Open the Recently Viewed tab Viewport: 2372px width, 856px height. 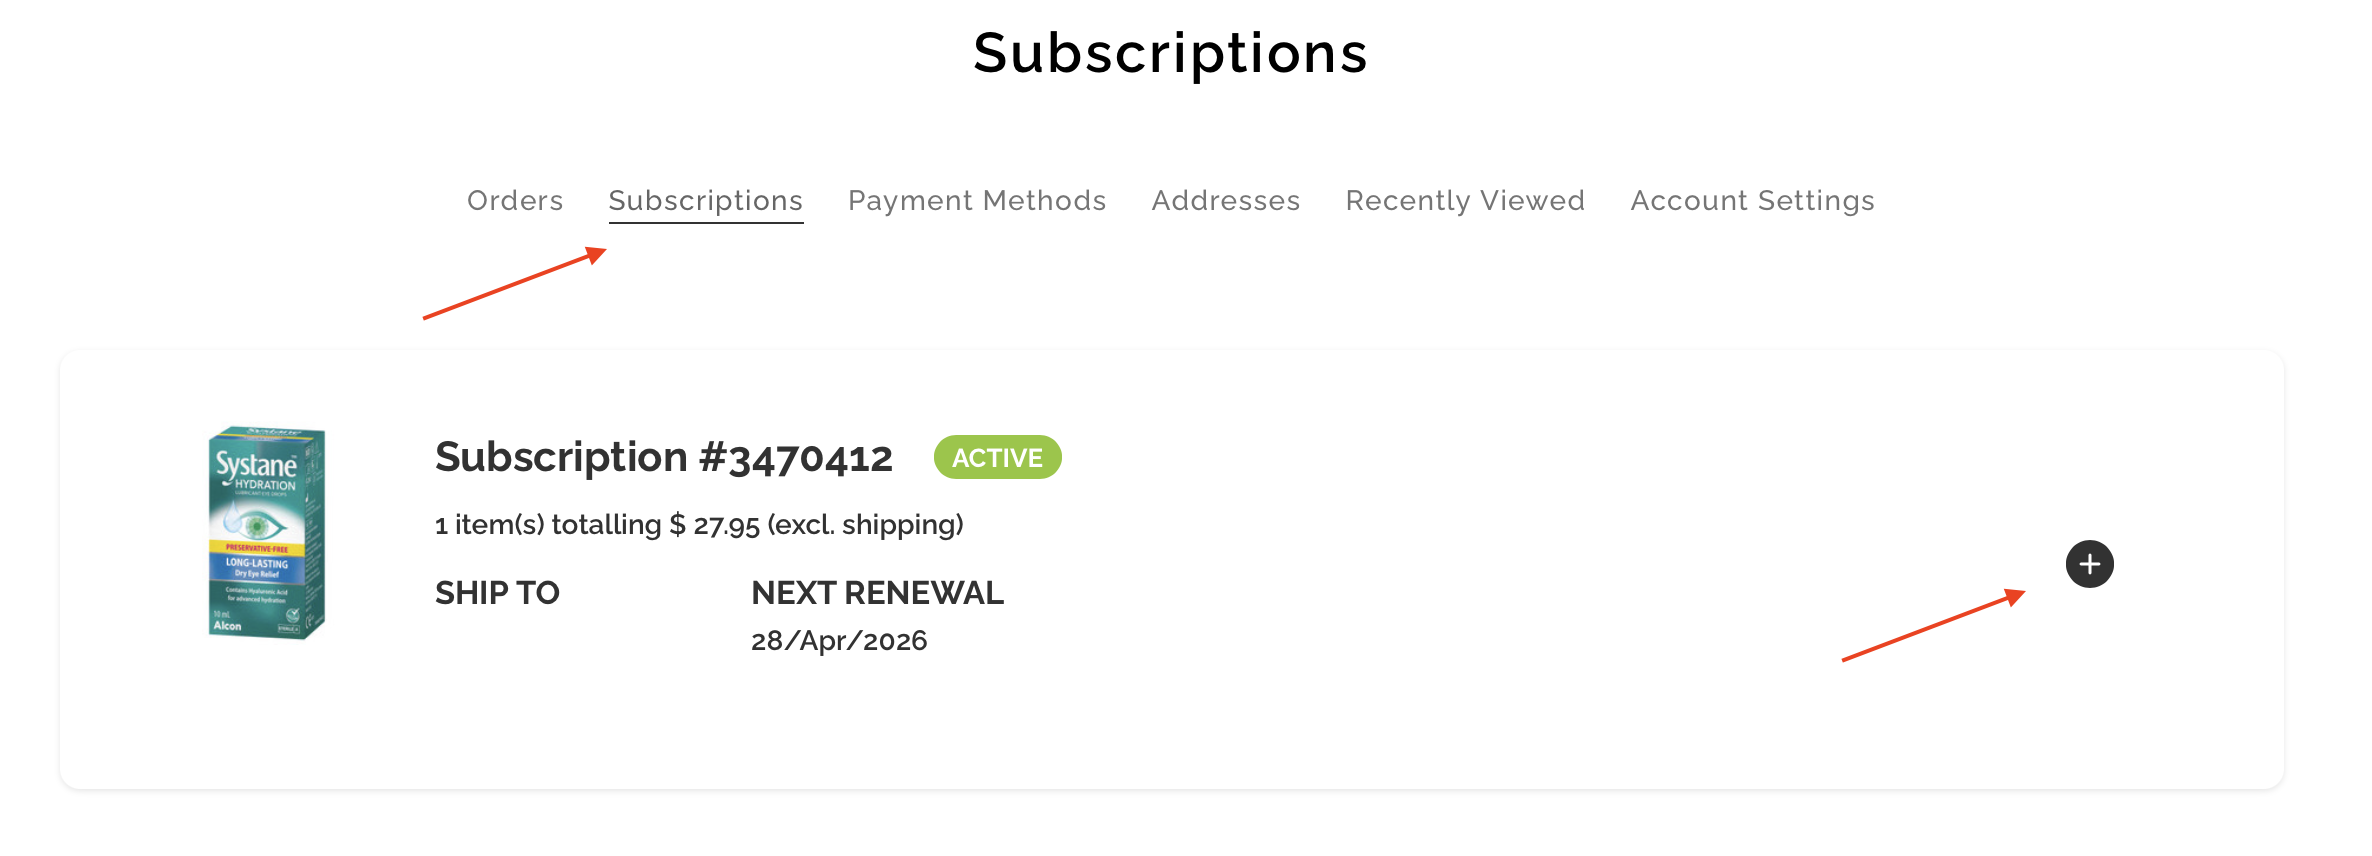1465,201
